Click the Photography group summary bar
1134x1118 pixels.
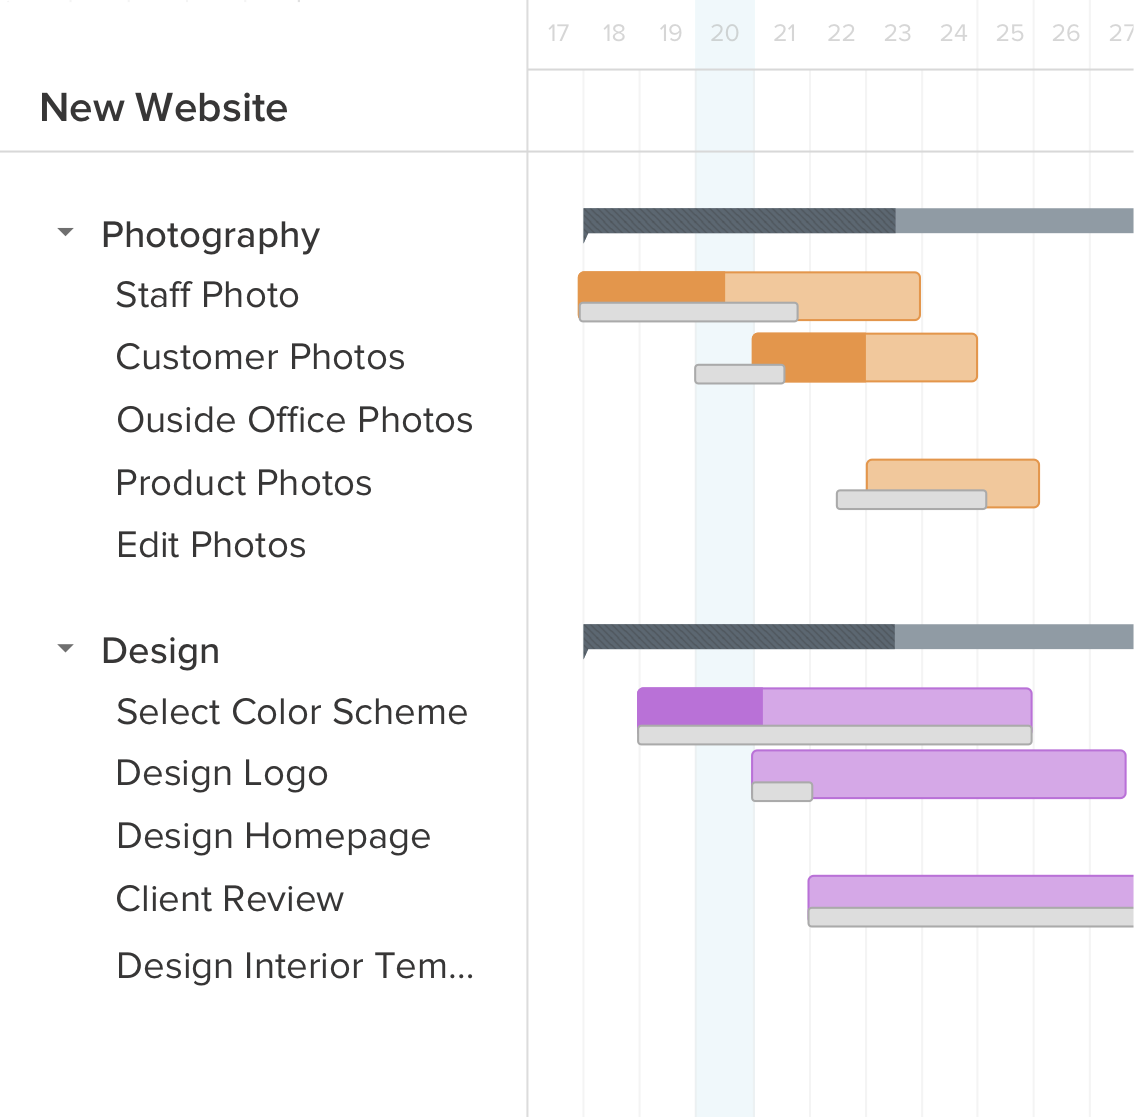[x=740, y=217]
